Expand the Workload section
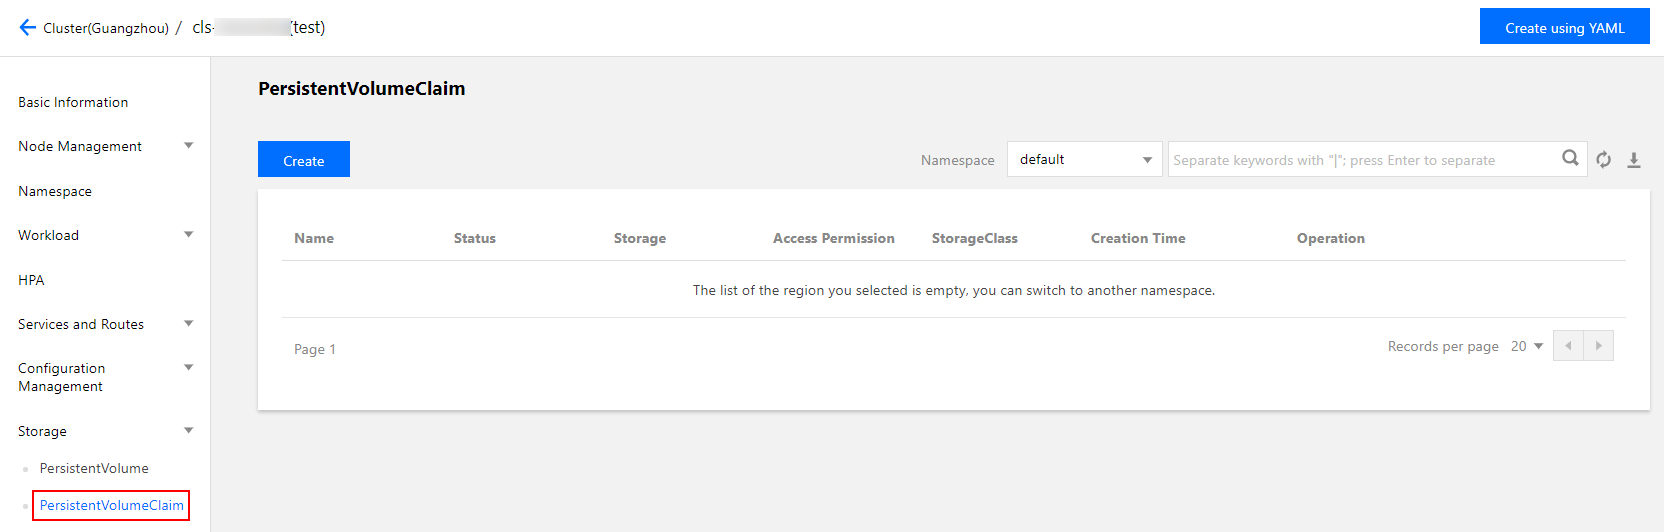Viewport: 1664px width, 532px height. (188, 235)
